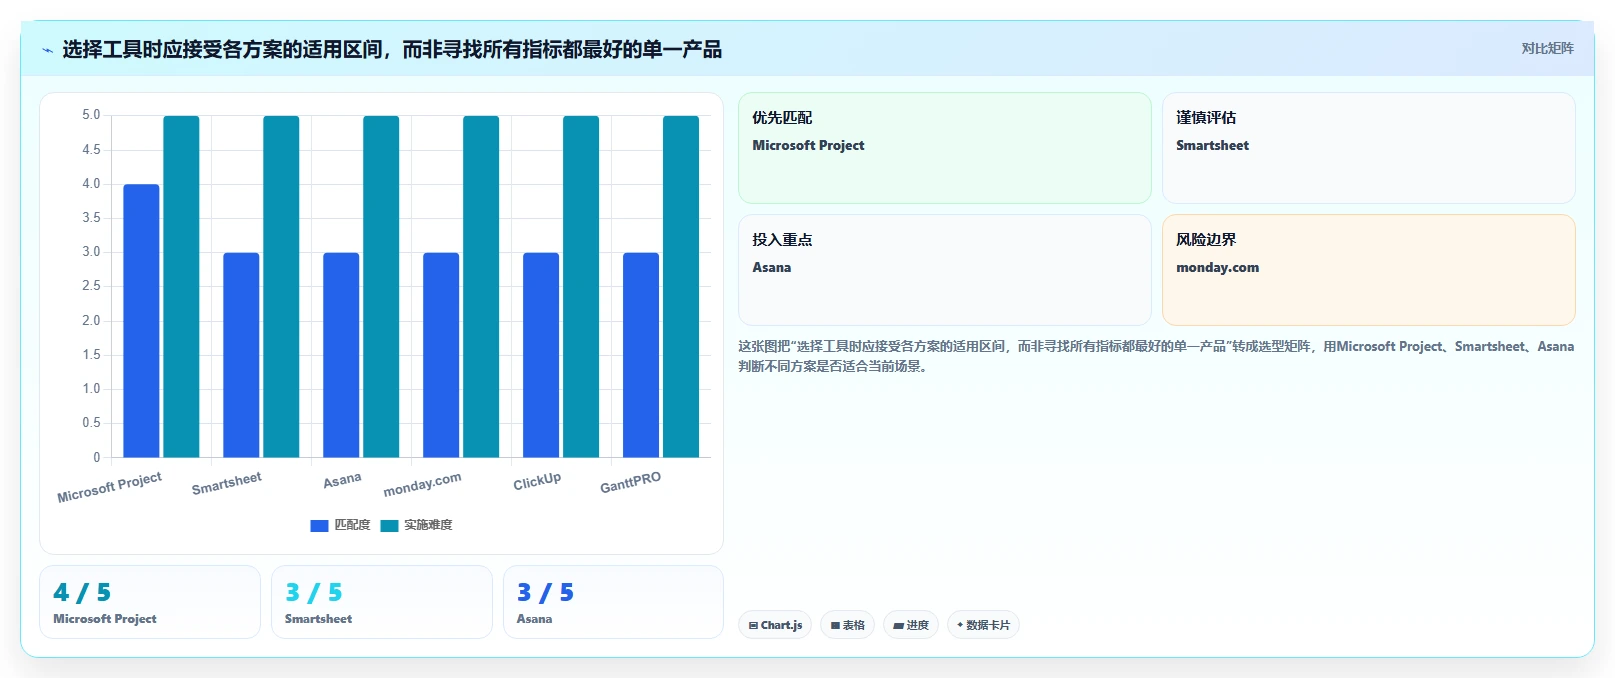Click the 对比矩阵 label in the header

click(x=1547, y=48)
